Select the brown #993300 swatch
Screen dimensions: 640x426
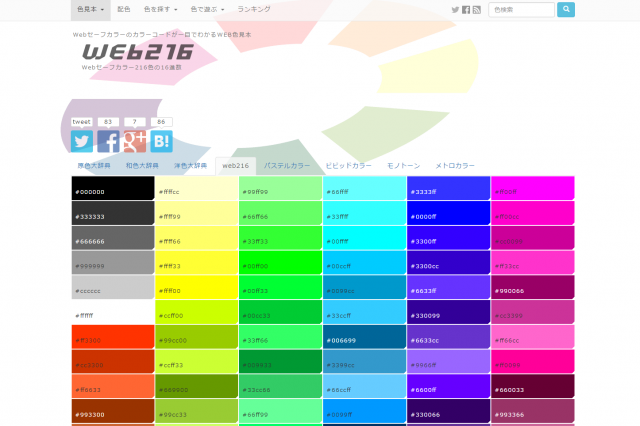113,411
